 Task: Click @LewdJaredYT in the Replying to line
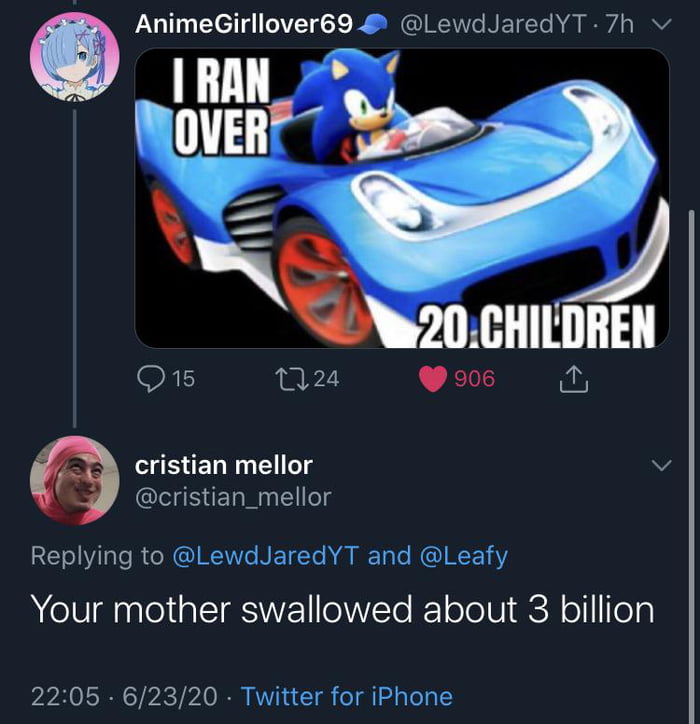point(266,556)
